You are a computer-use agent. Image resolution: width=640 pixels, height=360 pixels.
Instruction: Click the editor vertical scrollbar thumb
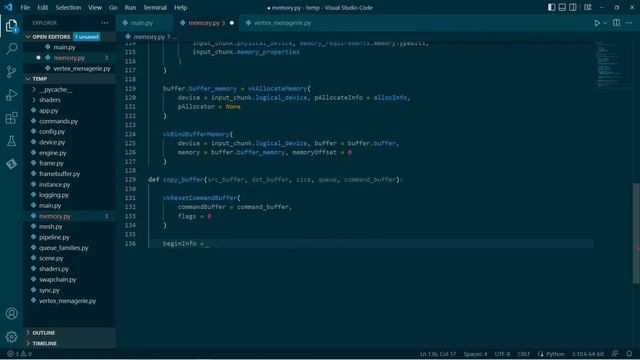pos(636,233)
